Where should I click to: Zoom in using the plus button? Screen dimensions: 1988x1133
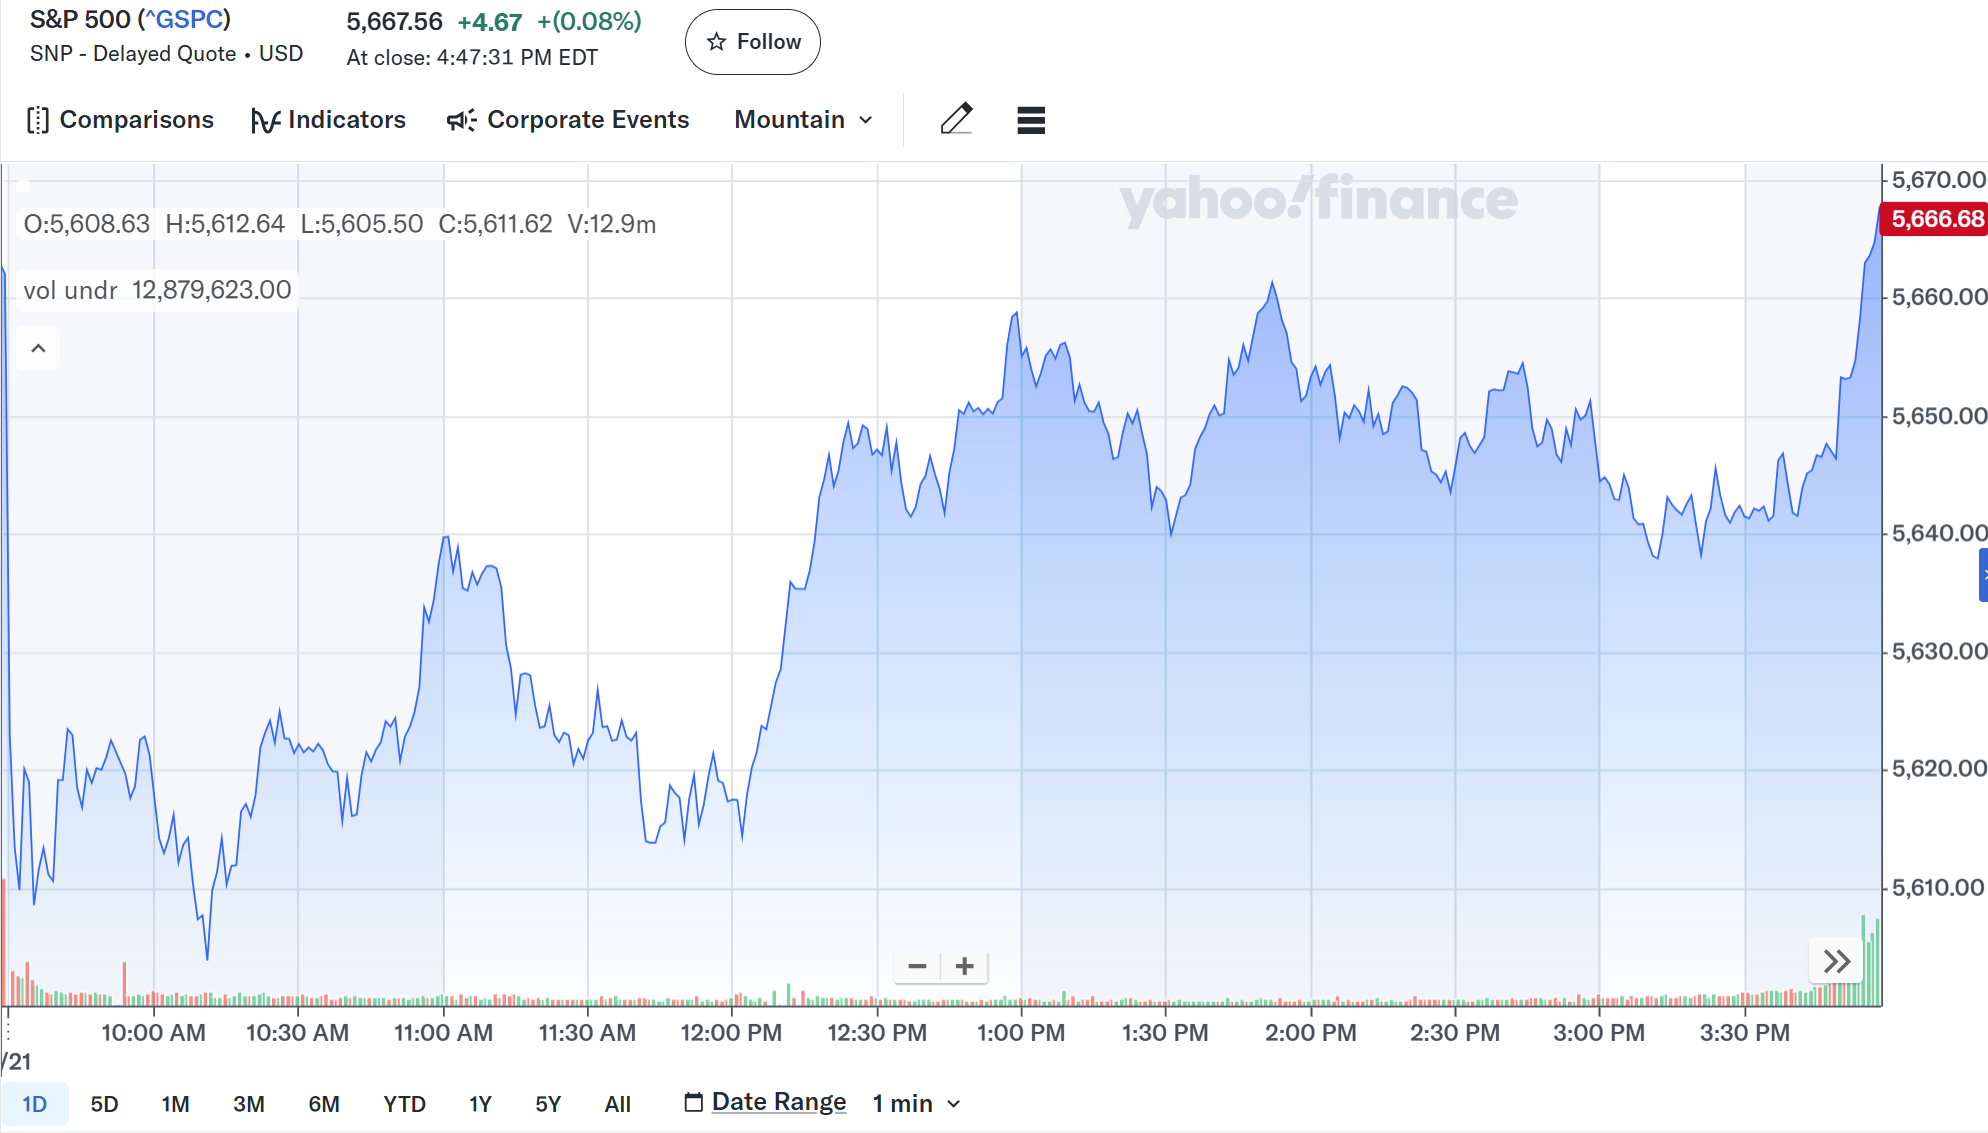click(964, 966)
